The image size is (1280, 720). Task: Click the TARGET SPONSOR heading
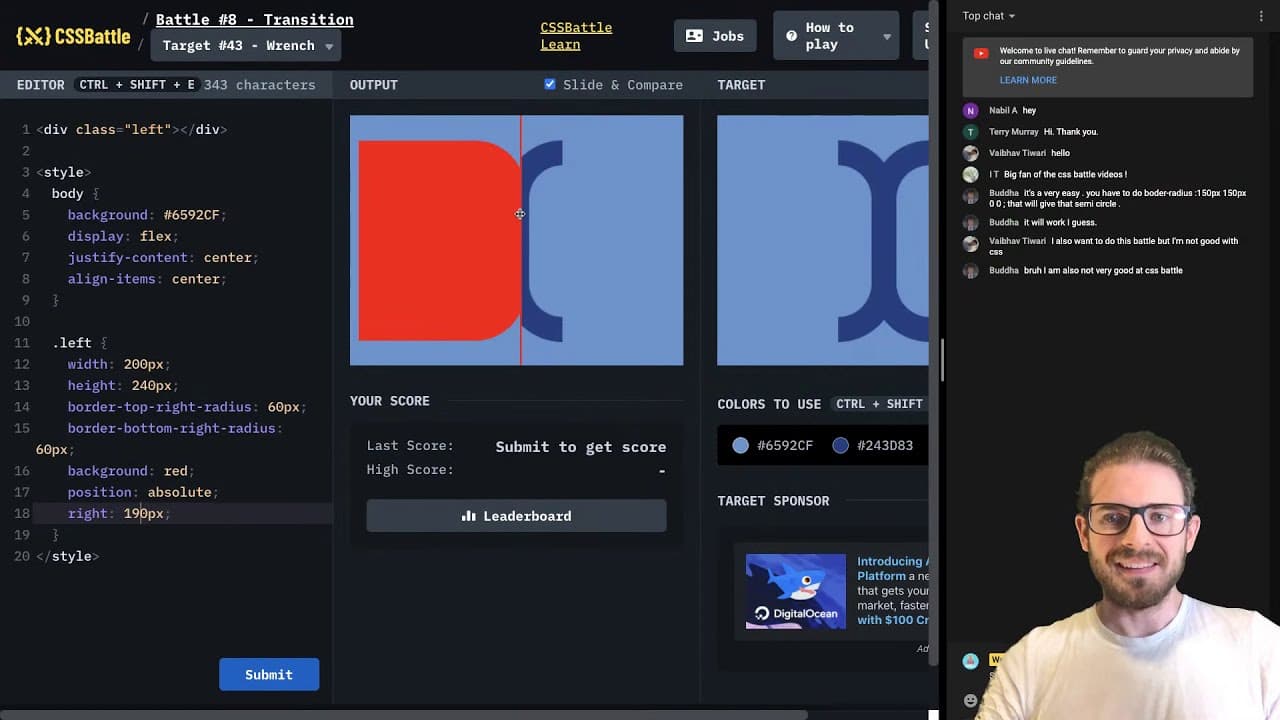click(x=773, y=501)
